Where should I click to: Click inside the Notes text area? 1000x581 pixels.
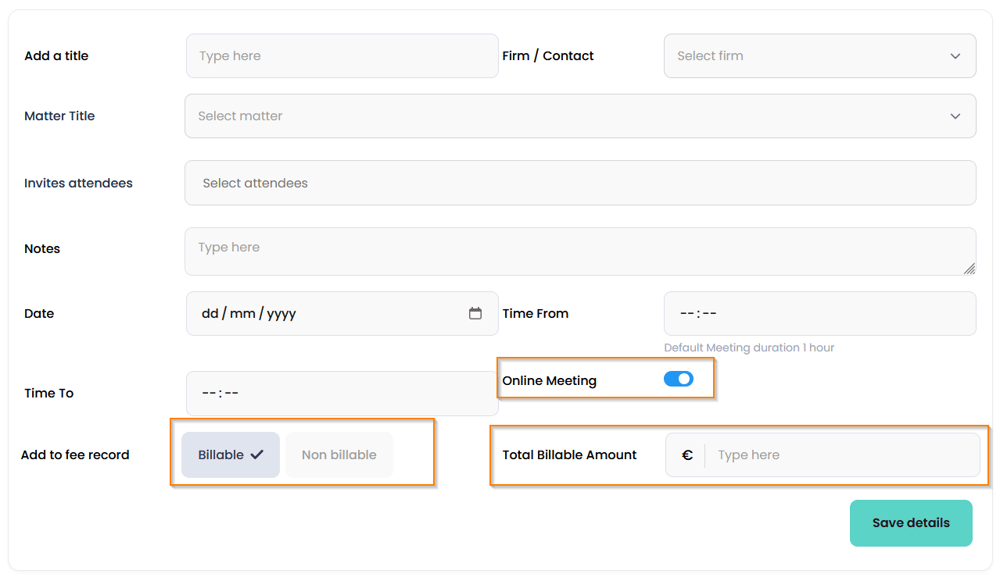[580, 251]
